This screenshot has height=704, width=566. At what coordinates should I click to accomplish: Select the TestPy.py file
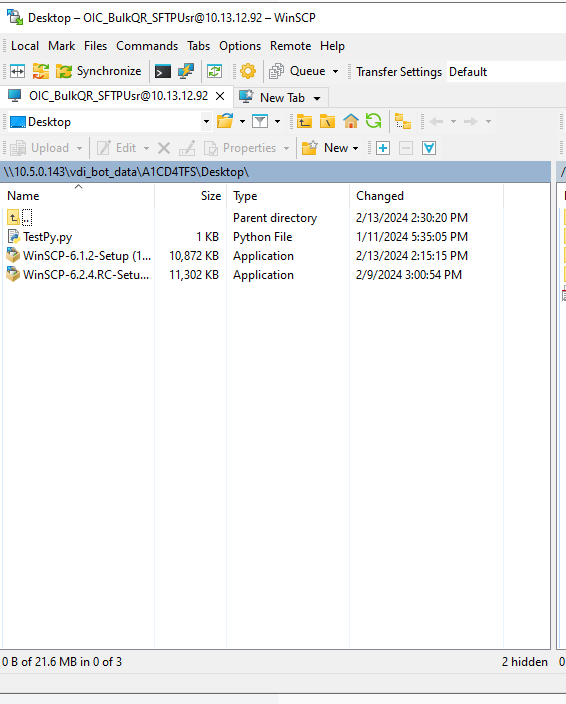click(x=48, y=237)
